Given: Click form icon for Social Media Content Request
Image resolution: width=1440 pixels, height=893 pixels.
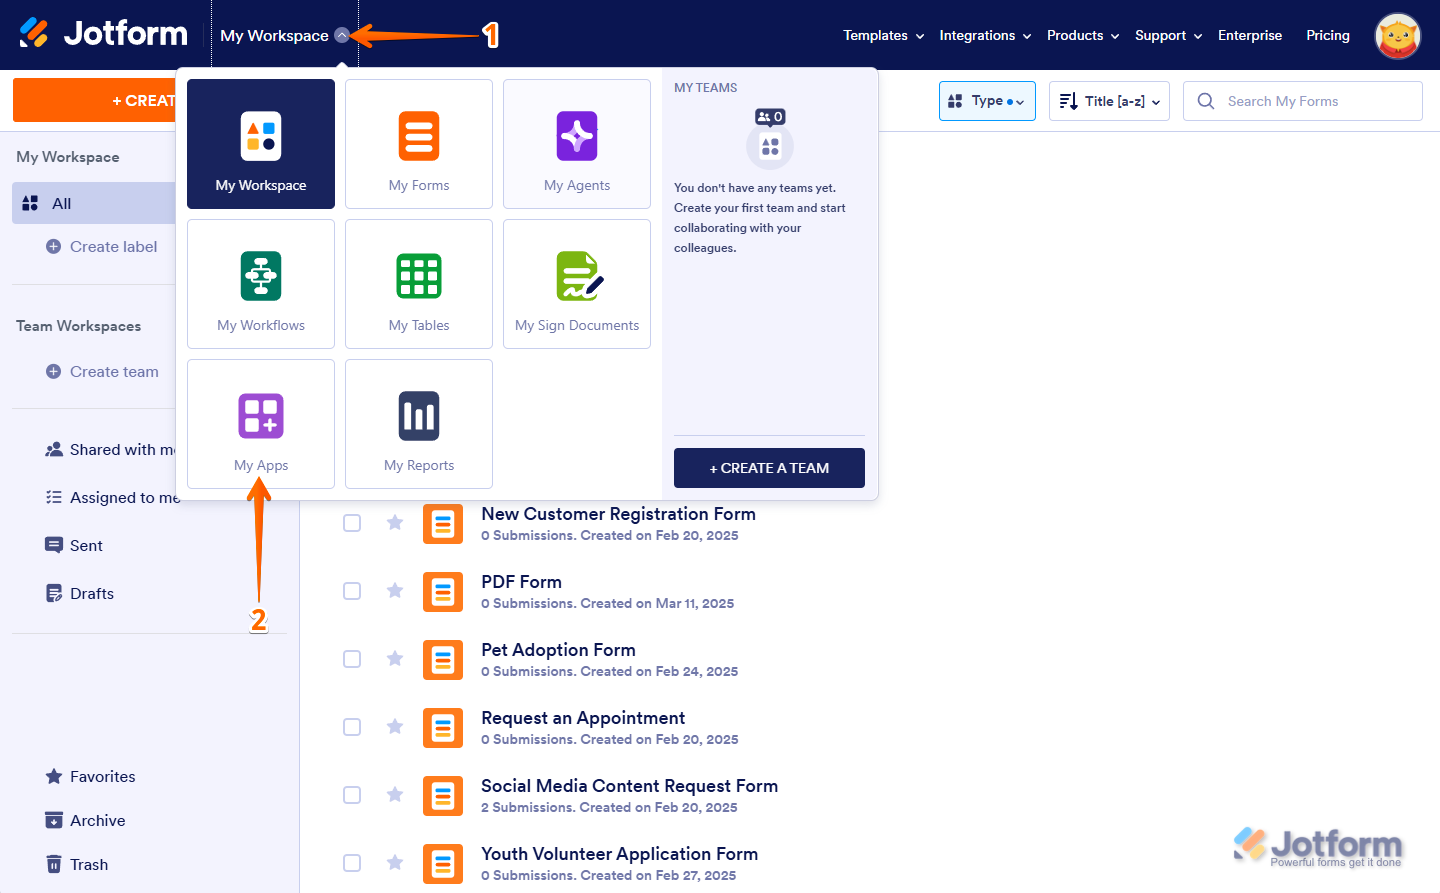Looking at the screenshot, I should pyautogui.click(x=443, y=796).
